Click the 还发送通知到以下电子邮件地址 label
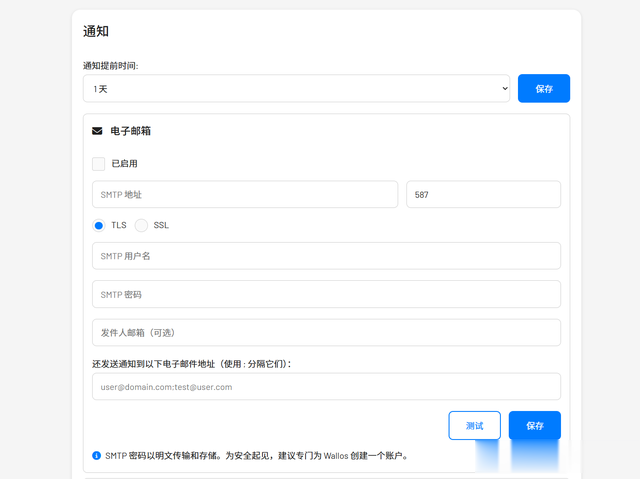 tap(191, 364)
